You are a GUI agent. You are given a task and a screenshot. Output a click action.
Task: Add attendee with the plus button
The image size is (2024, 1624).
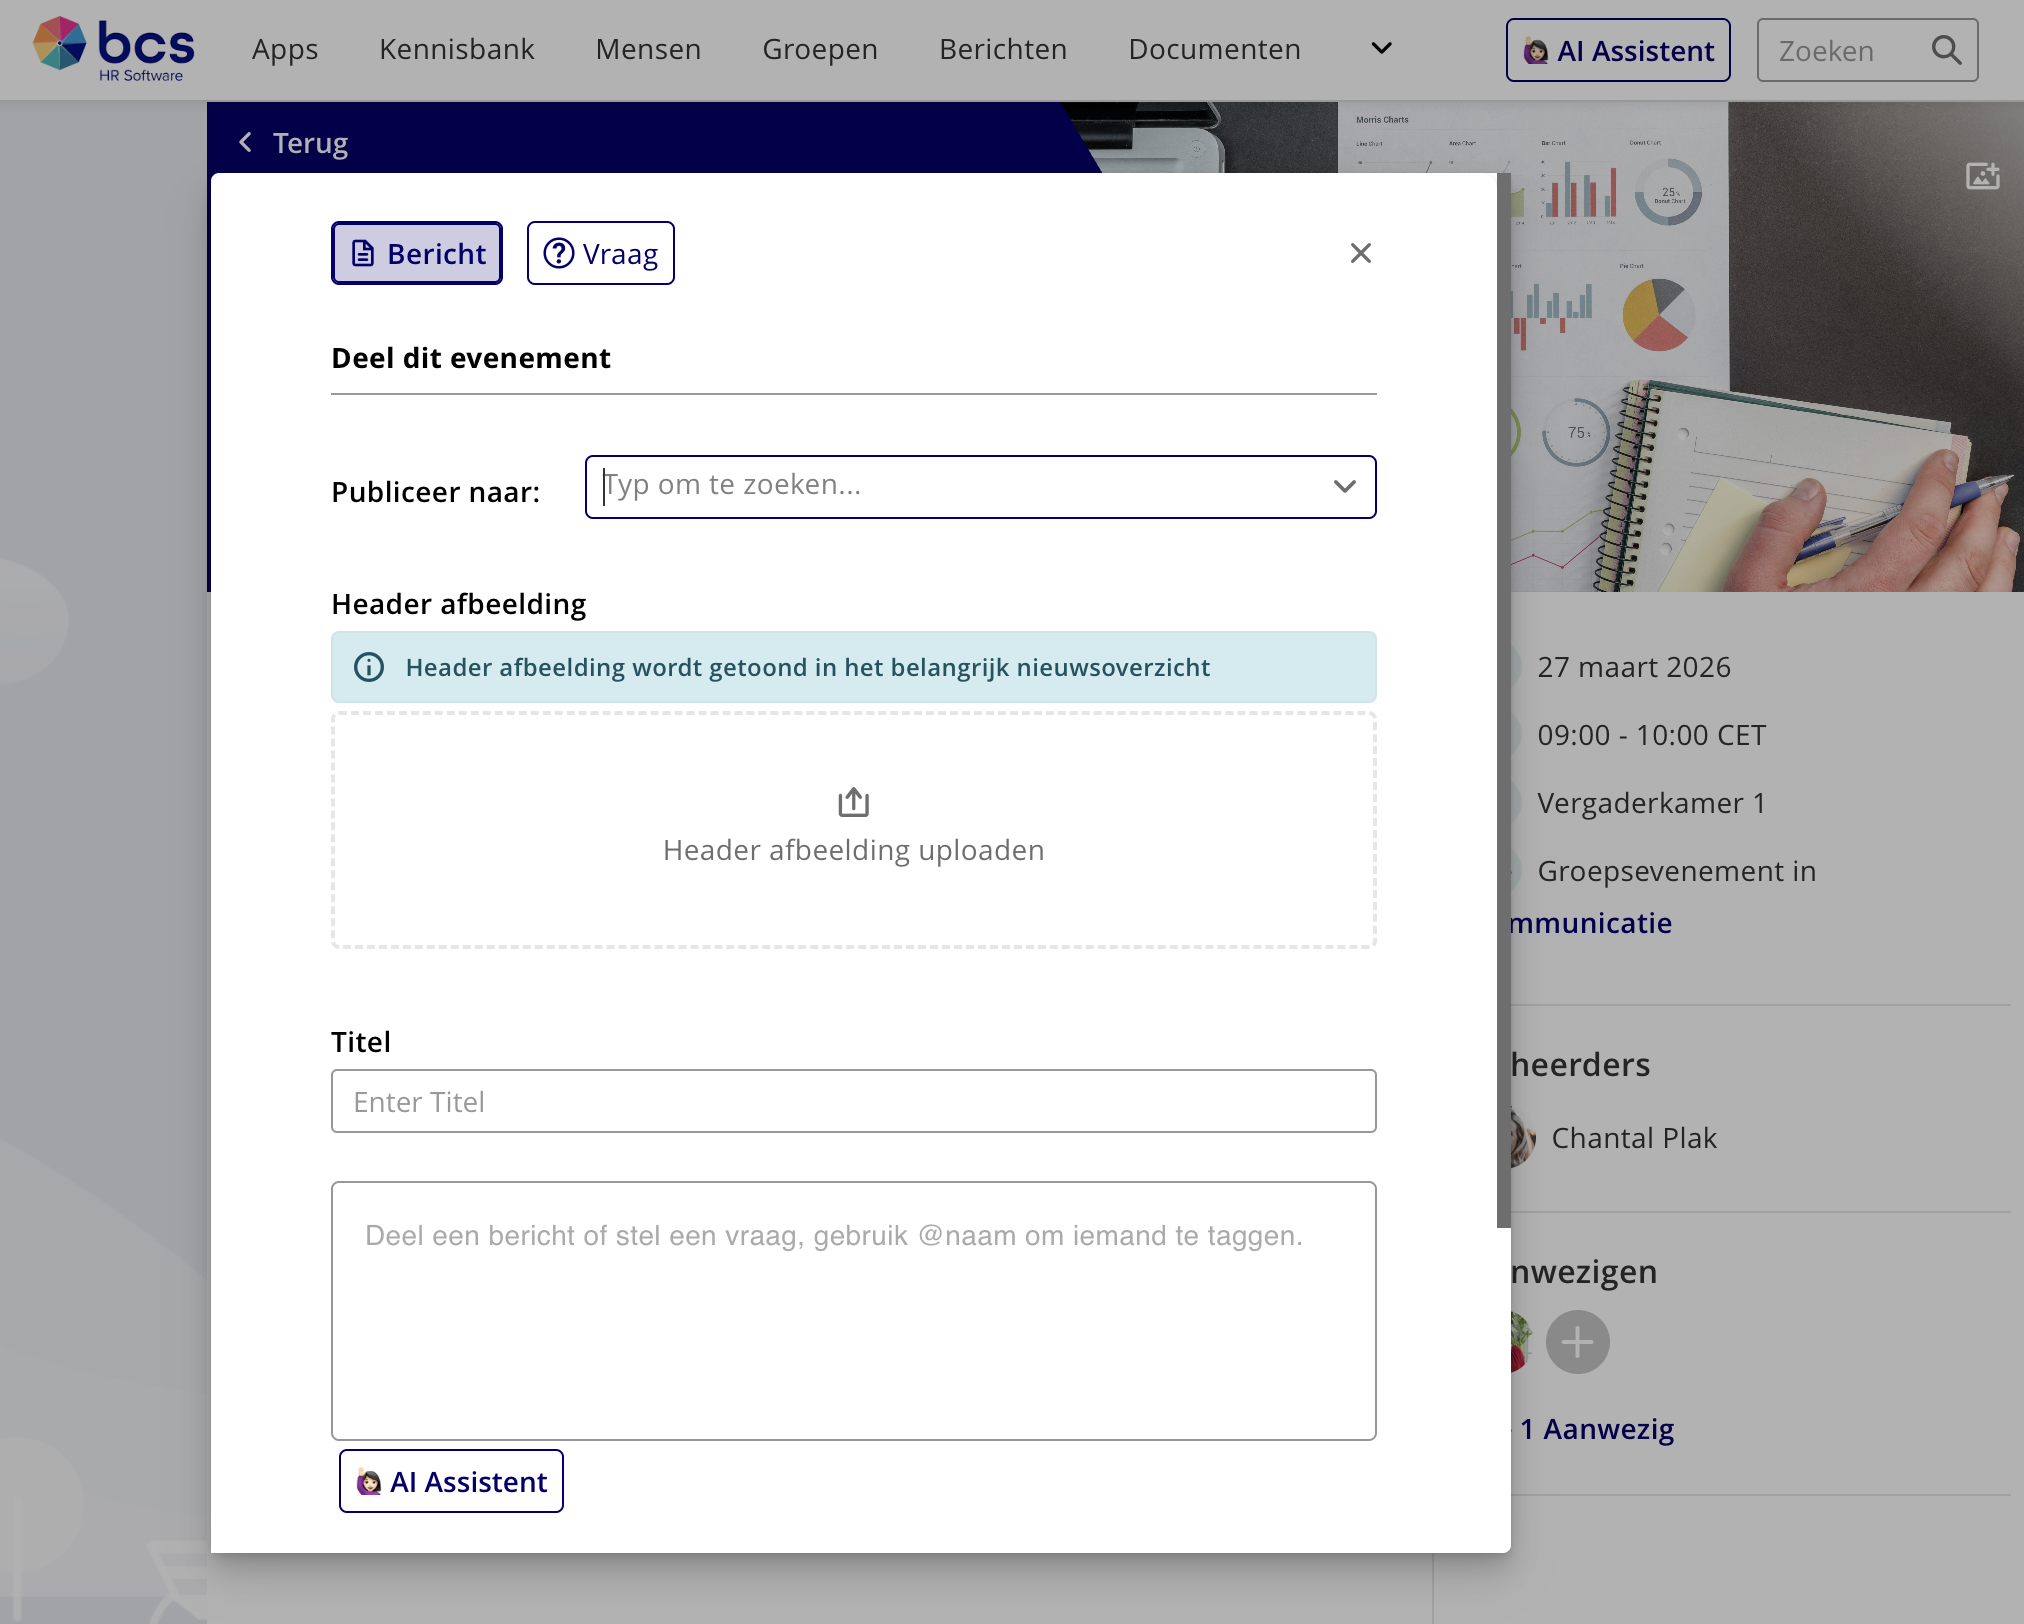pyautogui.click(x=1578, y=1342)
